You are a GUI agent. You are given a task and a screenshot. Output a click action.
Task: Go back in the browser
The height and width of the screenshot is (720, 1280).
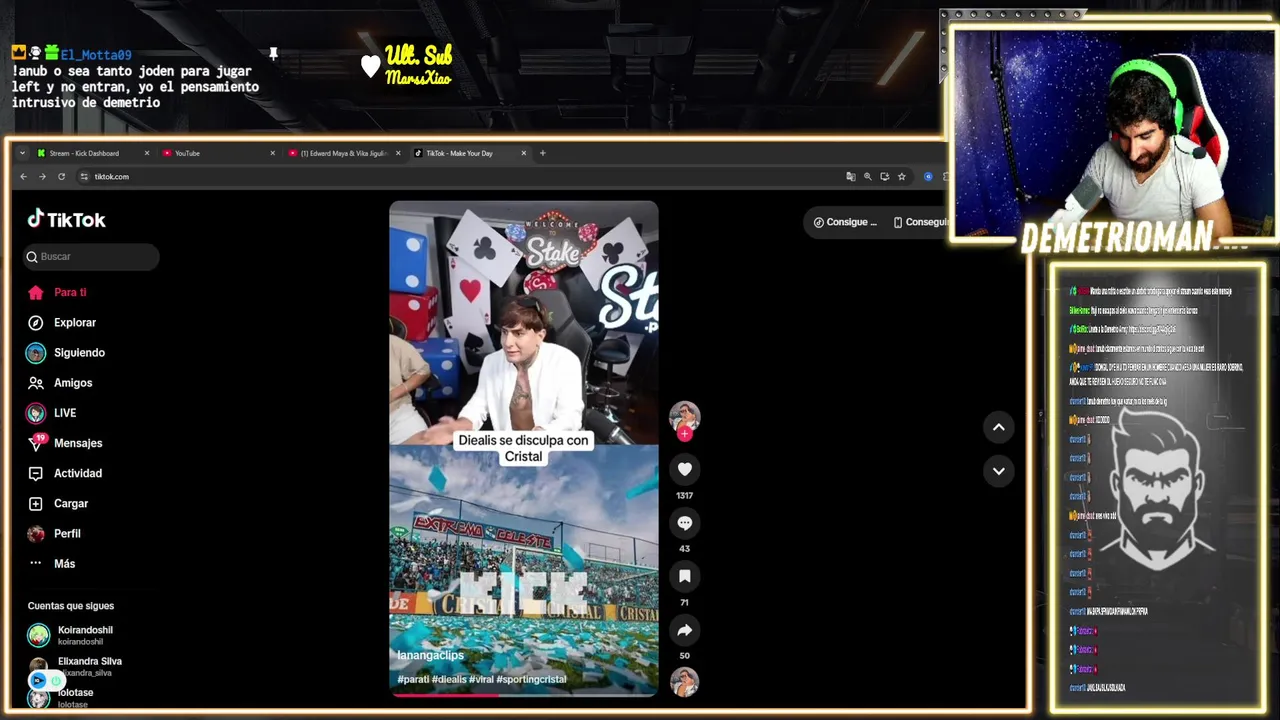point(24,177)
